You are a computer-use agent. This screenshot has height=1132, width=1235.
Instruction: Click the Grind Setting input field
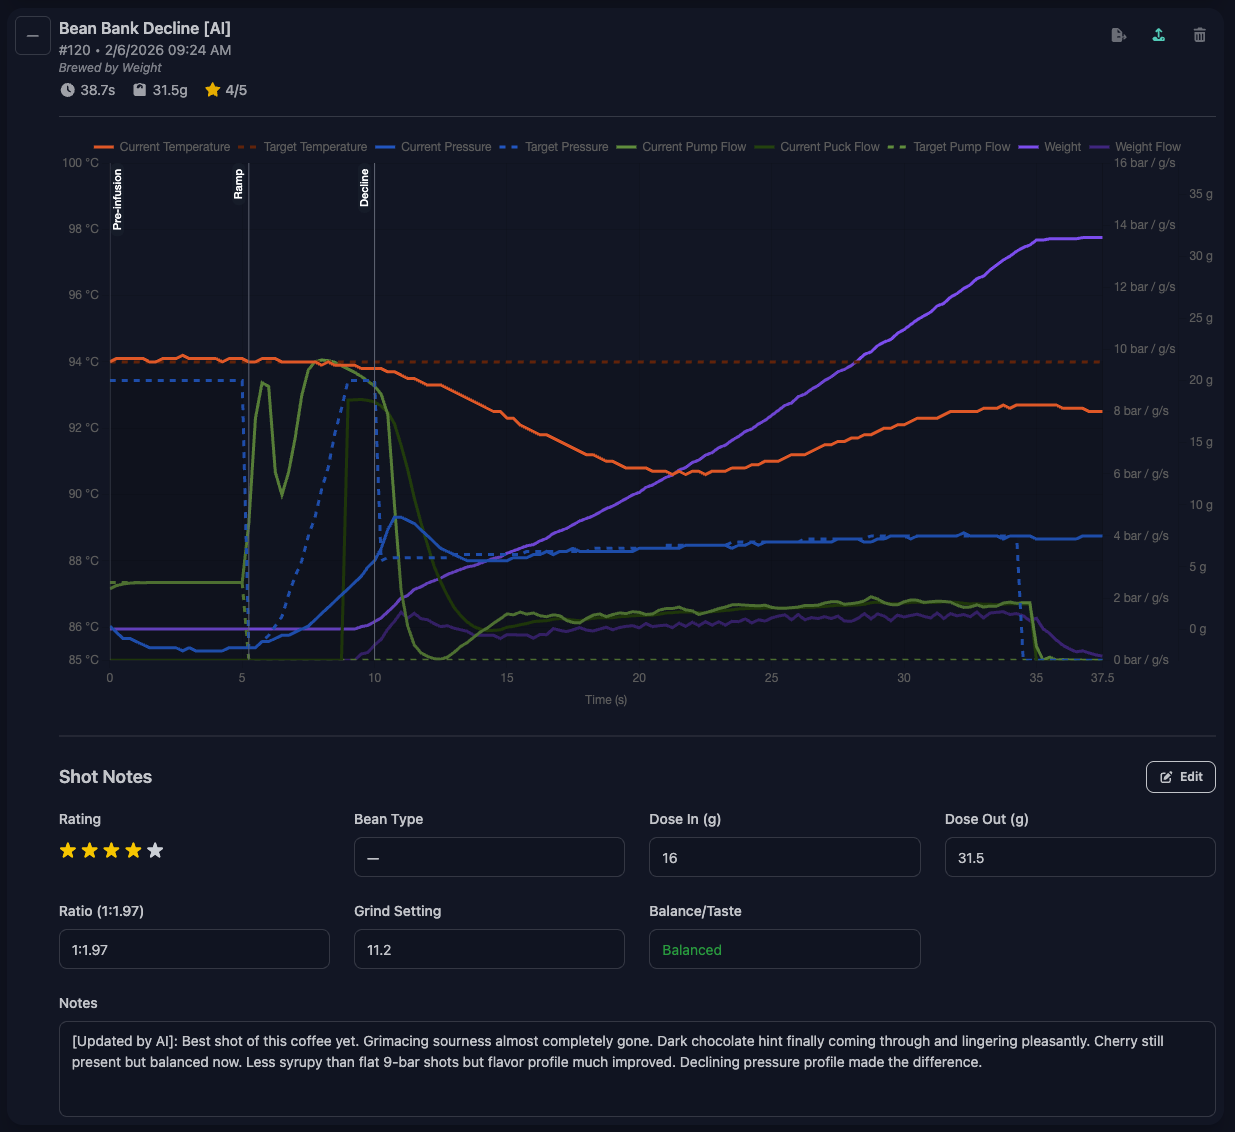click(x=489, y=949)
